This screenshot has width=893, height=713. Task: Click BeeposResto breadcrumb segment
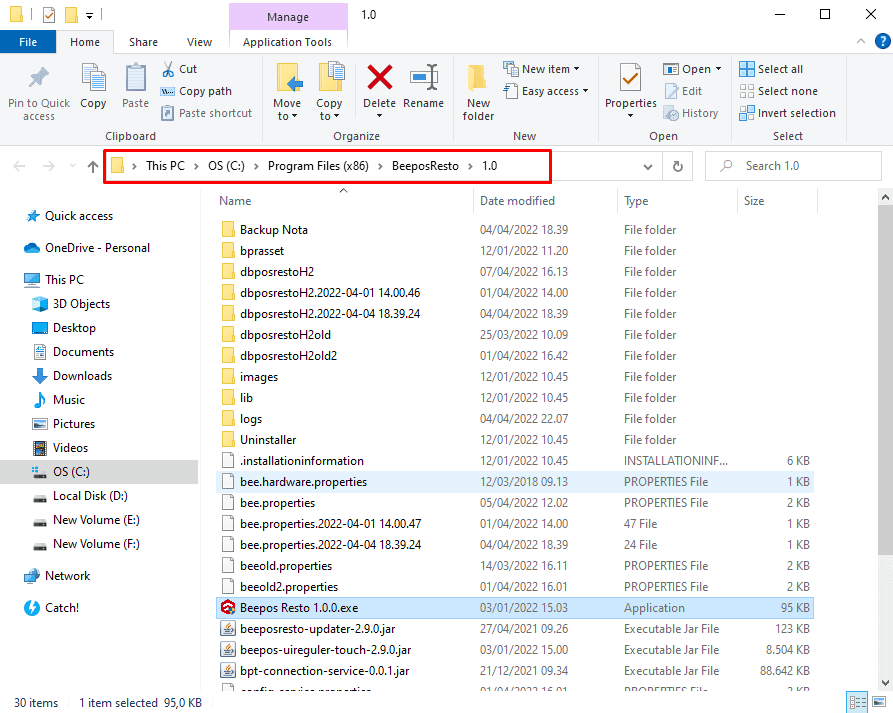tap(425, 166)
